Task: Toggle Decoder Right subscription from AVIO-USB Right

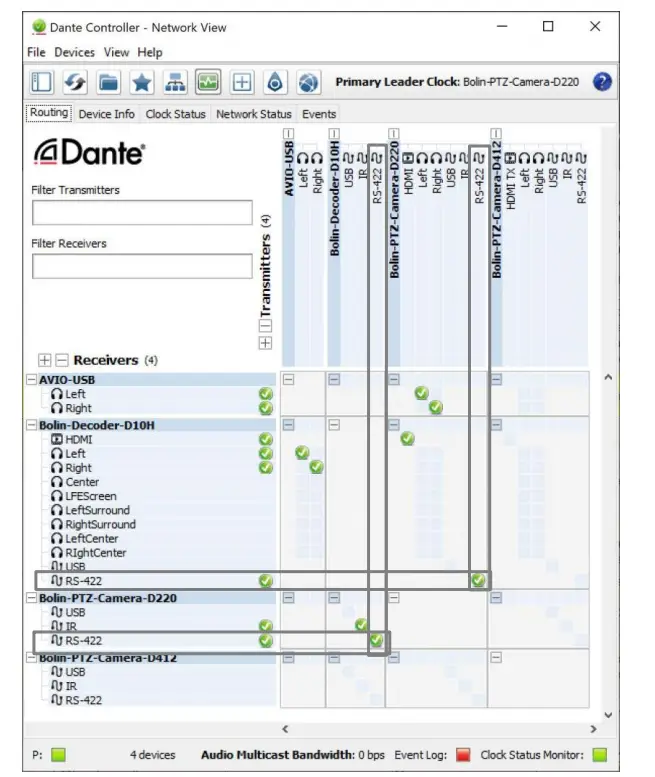Action: [x=317, y=467]
